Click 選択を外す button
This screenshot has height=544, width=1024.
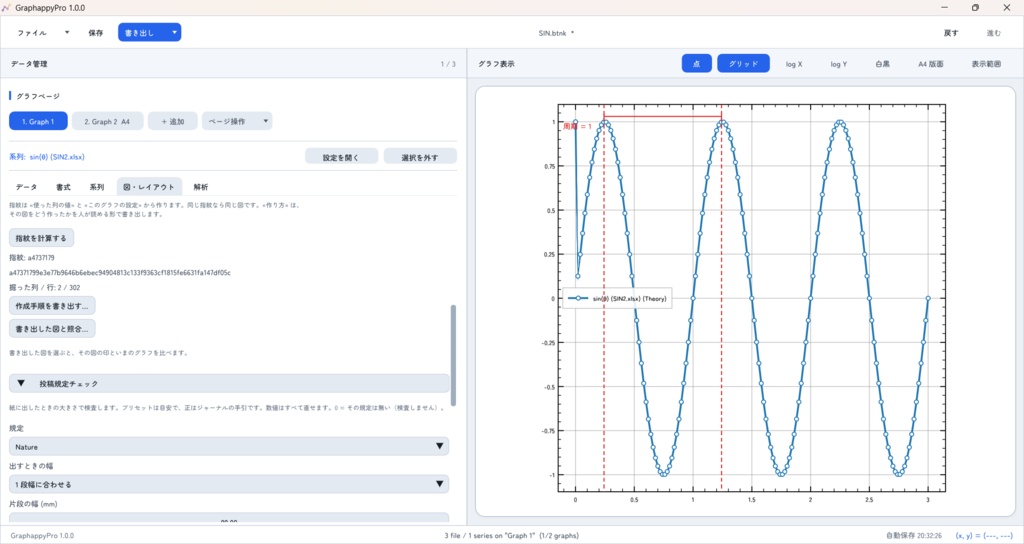420,157
